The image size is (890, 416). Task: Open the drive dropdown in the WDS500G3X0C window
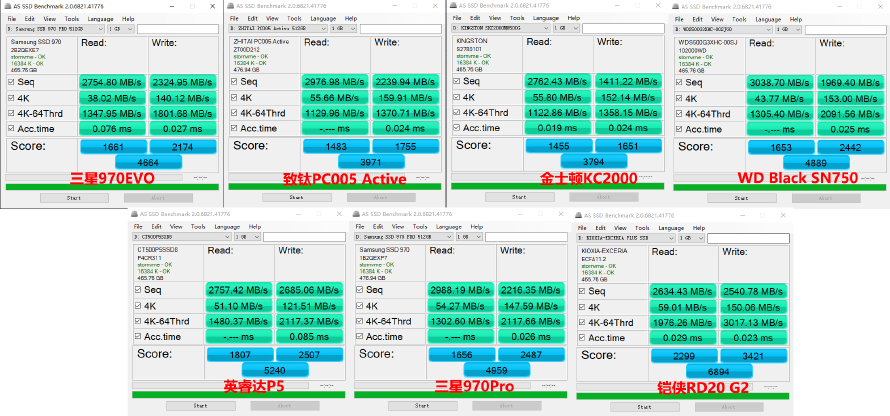pos(724,28)
